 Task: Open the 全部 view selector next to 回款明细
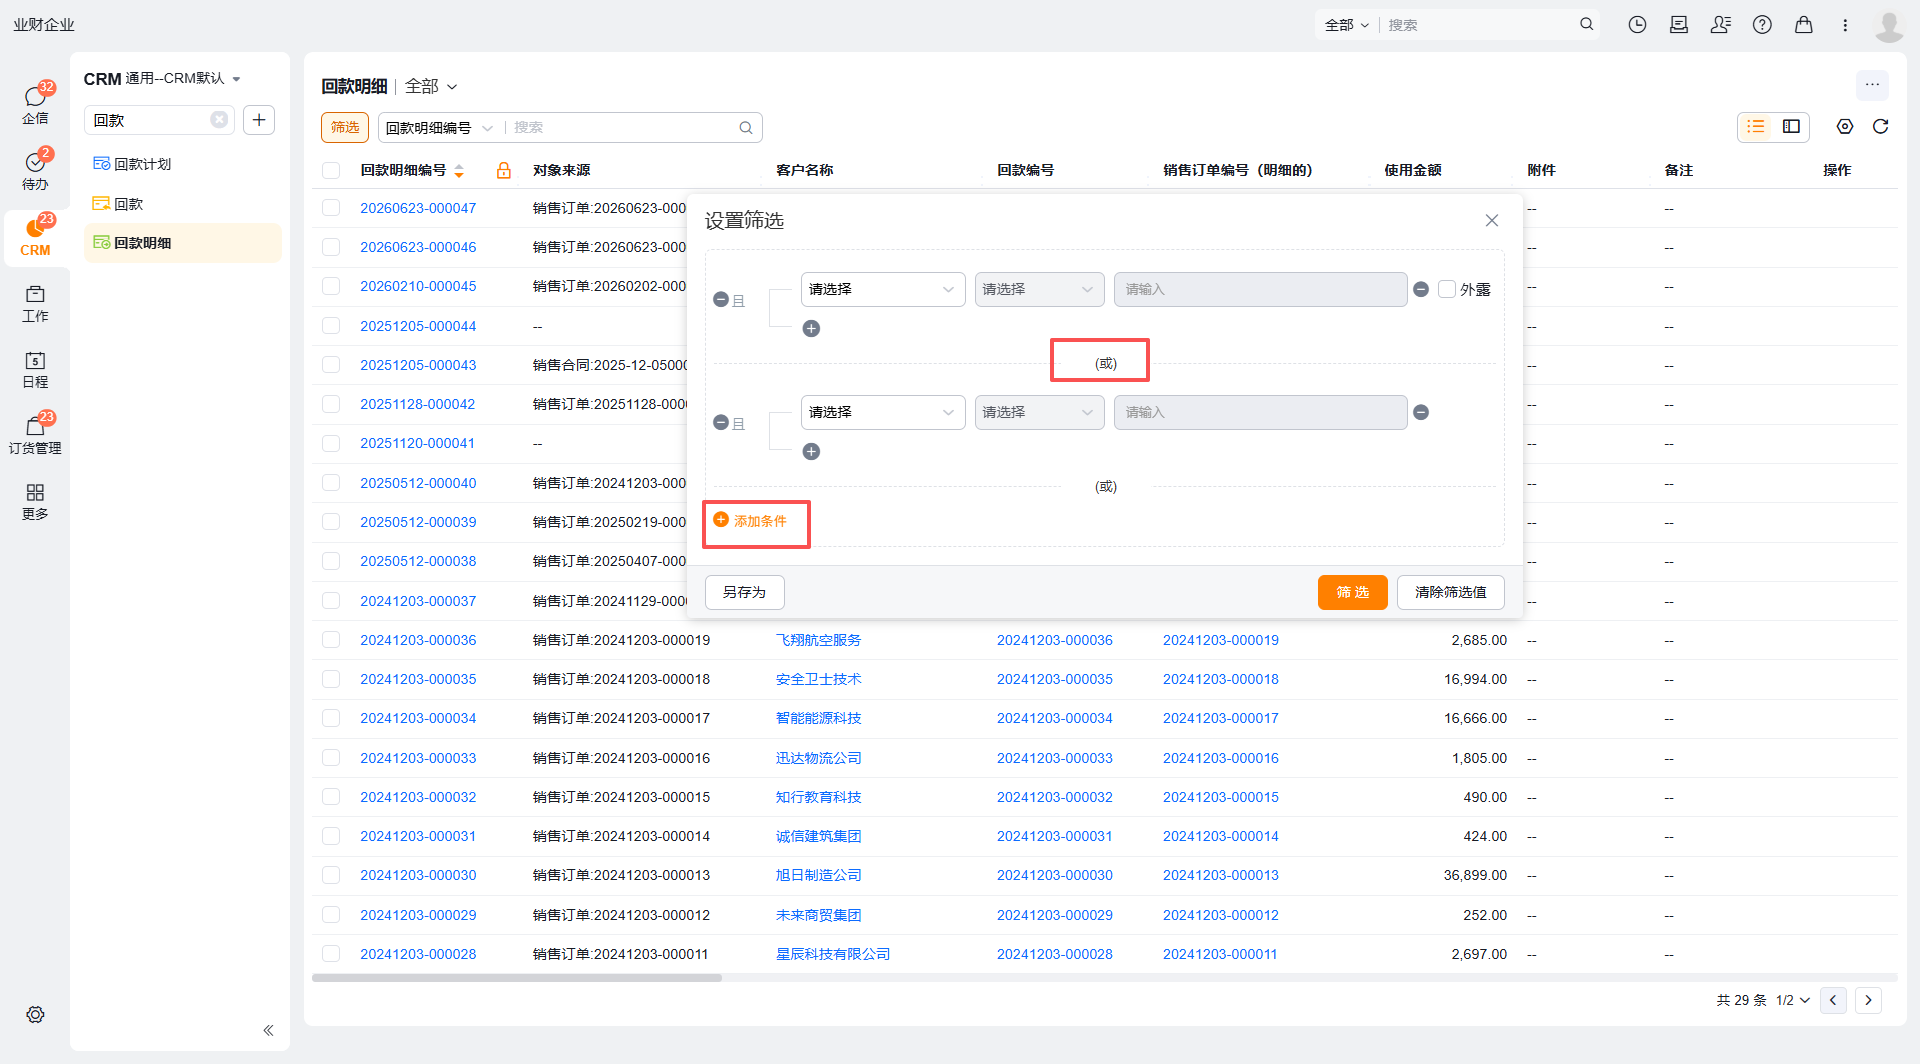click(431, 86)
